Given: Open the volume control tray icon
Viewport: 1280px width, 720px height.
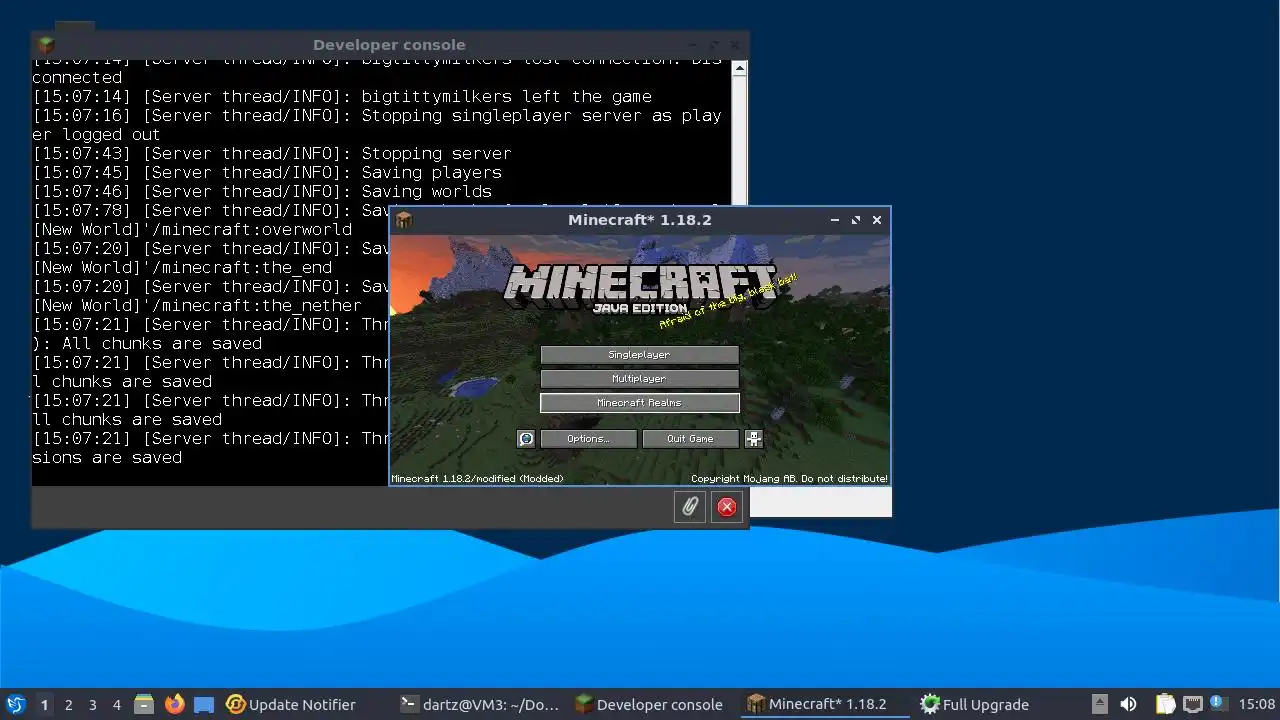Looking at the screenshot, I should click(1128, 704).
